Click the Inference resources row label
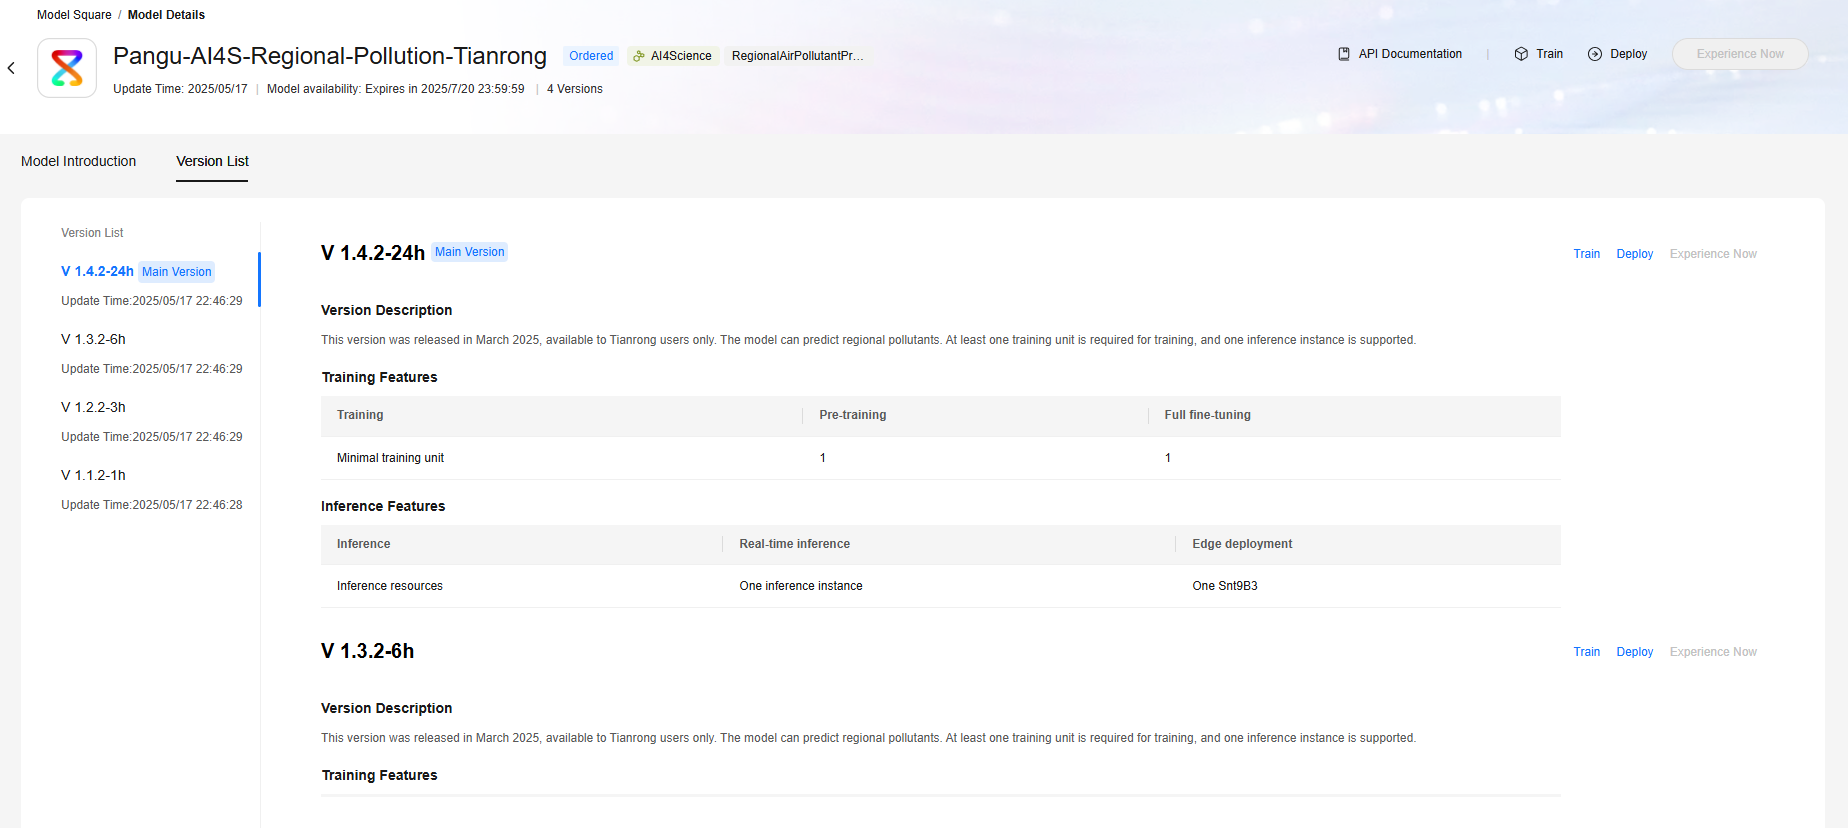 (390, 586)
